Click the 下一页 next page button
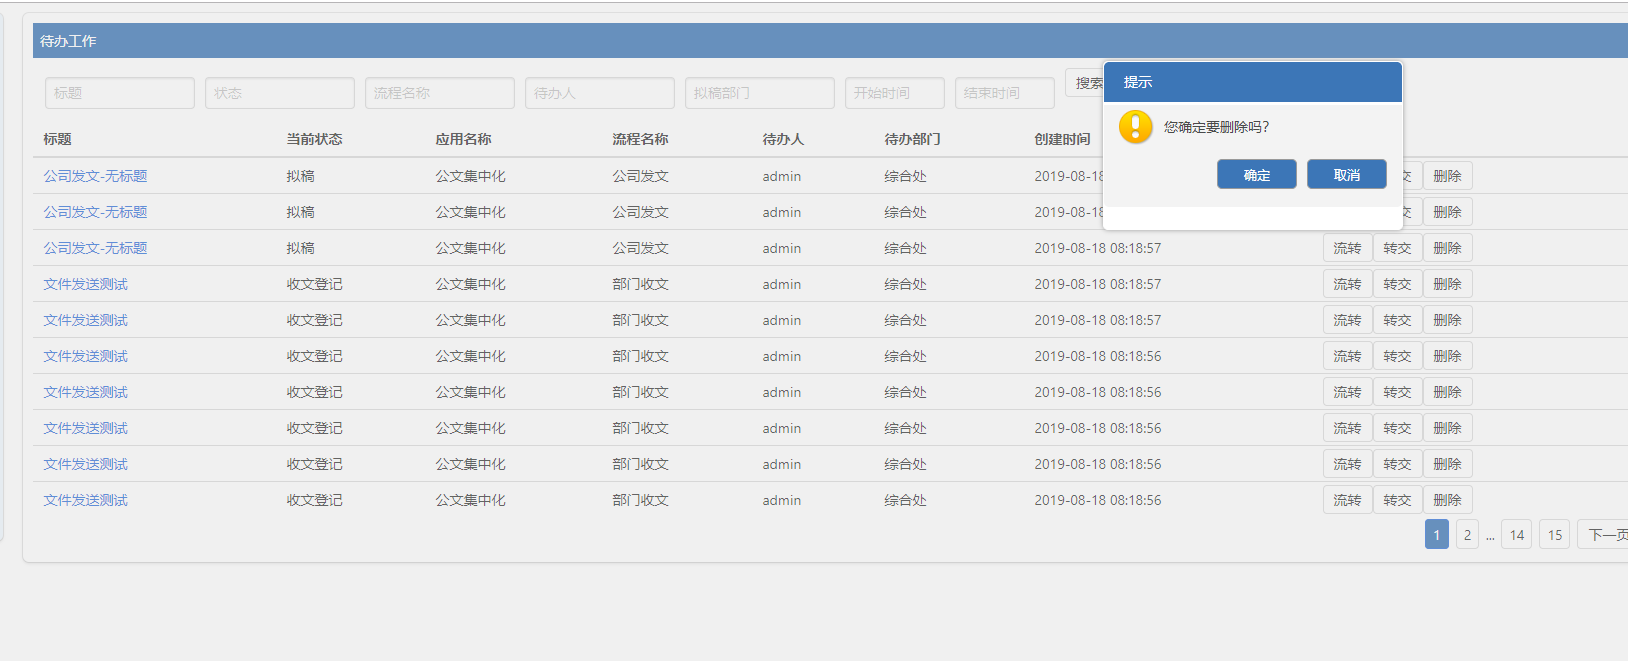This screenshot has width=1628, height=661. [1604, 534]
